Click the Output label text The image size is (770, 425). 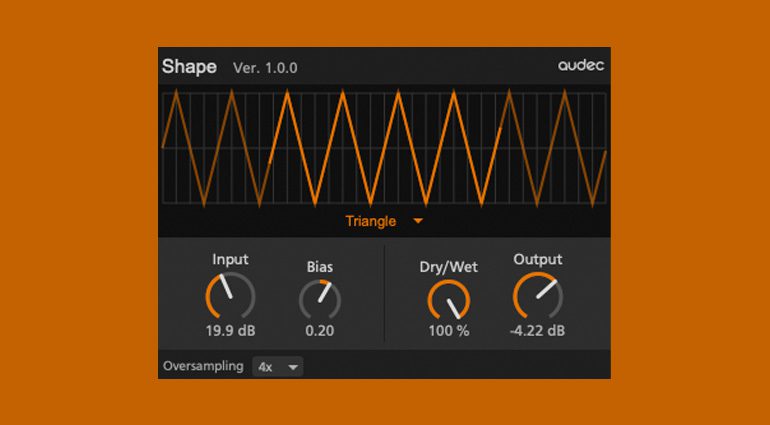(x=538, y=259)
